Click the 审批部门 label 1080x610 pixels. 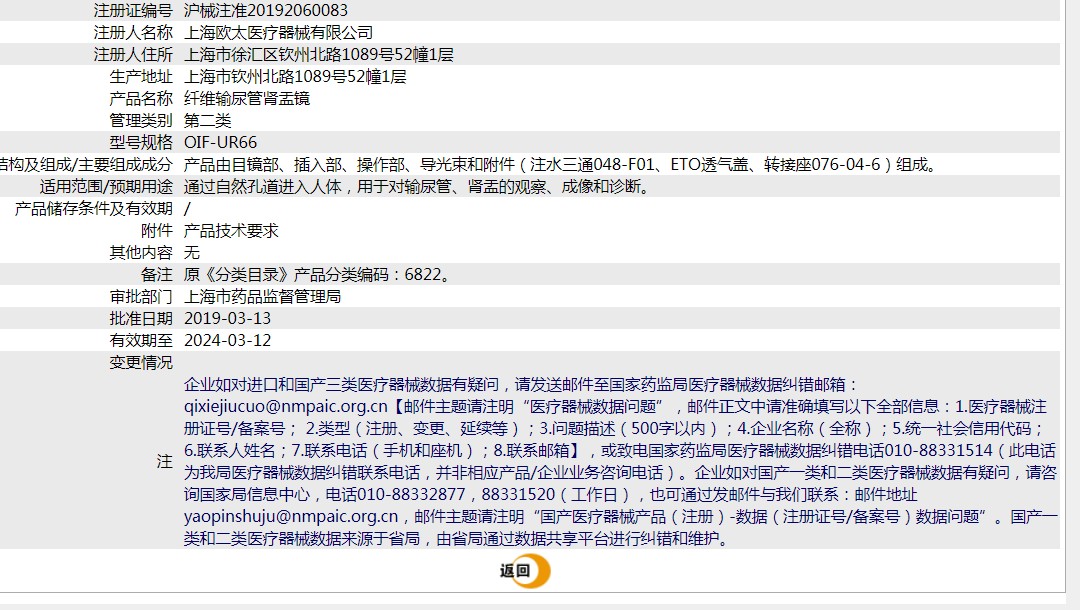click(x=141, y=297)
